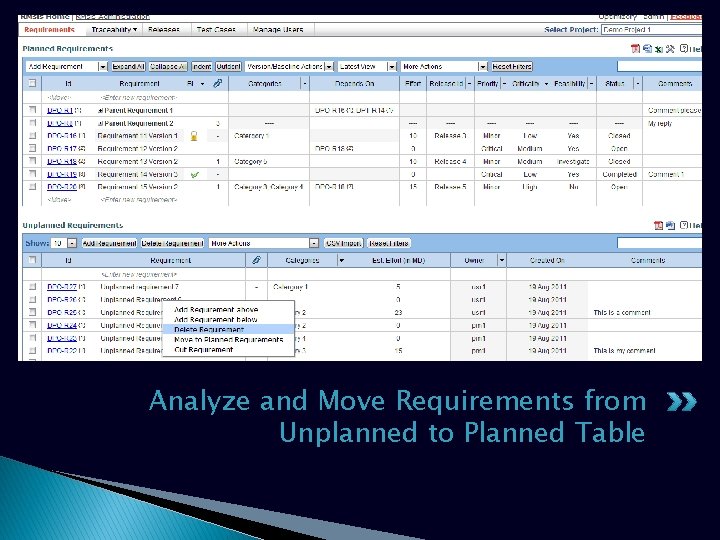The image size is (720, 540).
Task: Open Version/Baseline Actions dropdown
Action: pos(289,67)
